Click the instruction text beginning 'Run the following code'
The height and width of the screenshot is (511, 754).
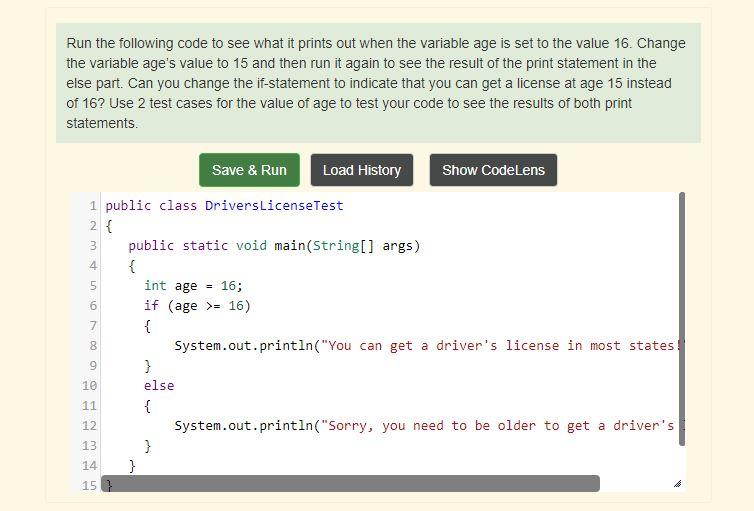coord(376,83)
